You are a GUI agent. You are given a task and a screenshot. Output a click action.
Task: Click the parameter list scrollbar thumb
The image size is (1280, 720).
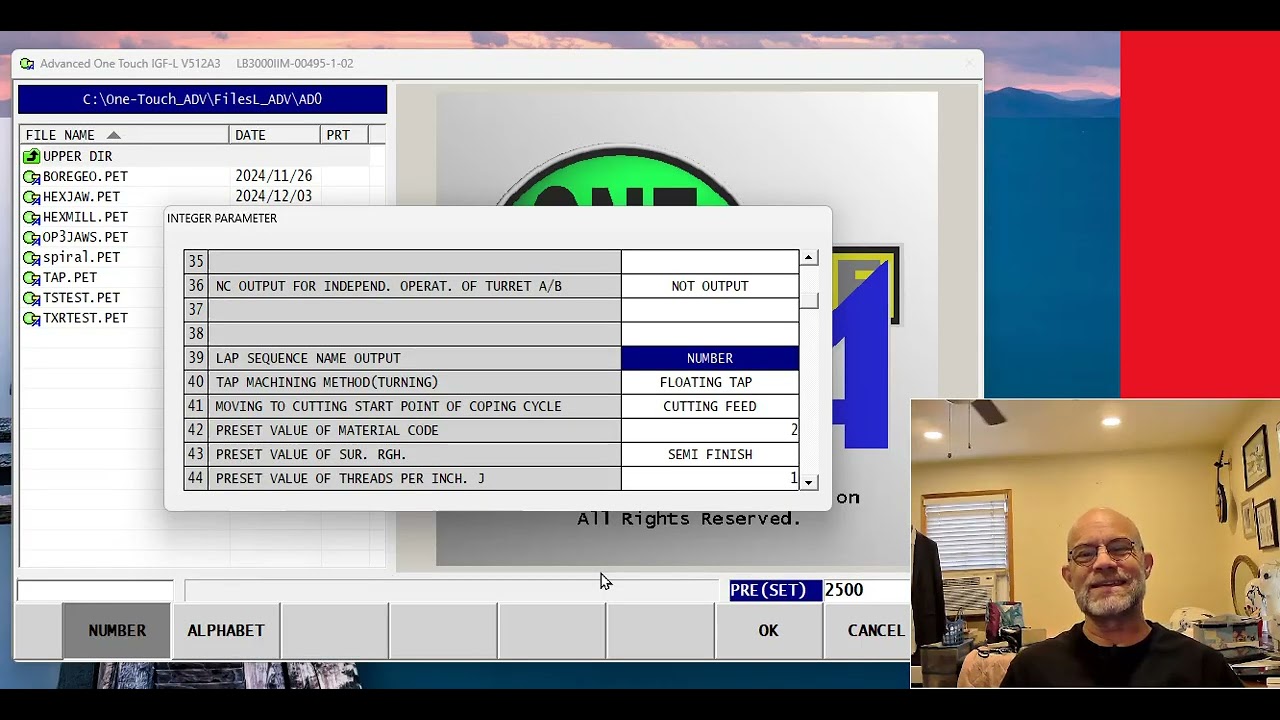809,300
